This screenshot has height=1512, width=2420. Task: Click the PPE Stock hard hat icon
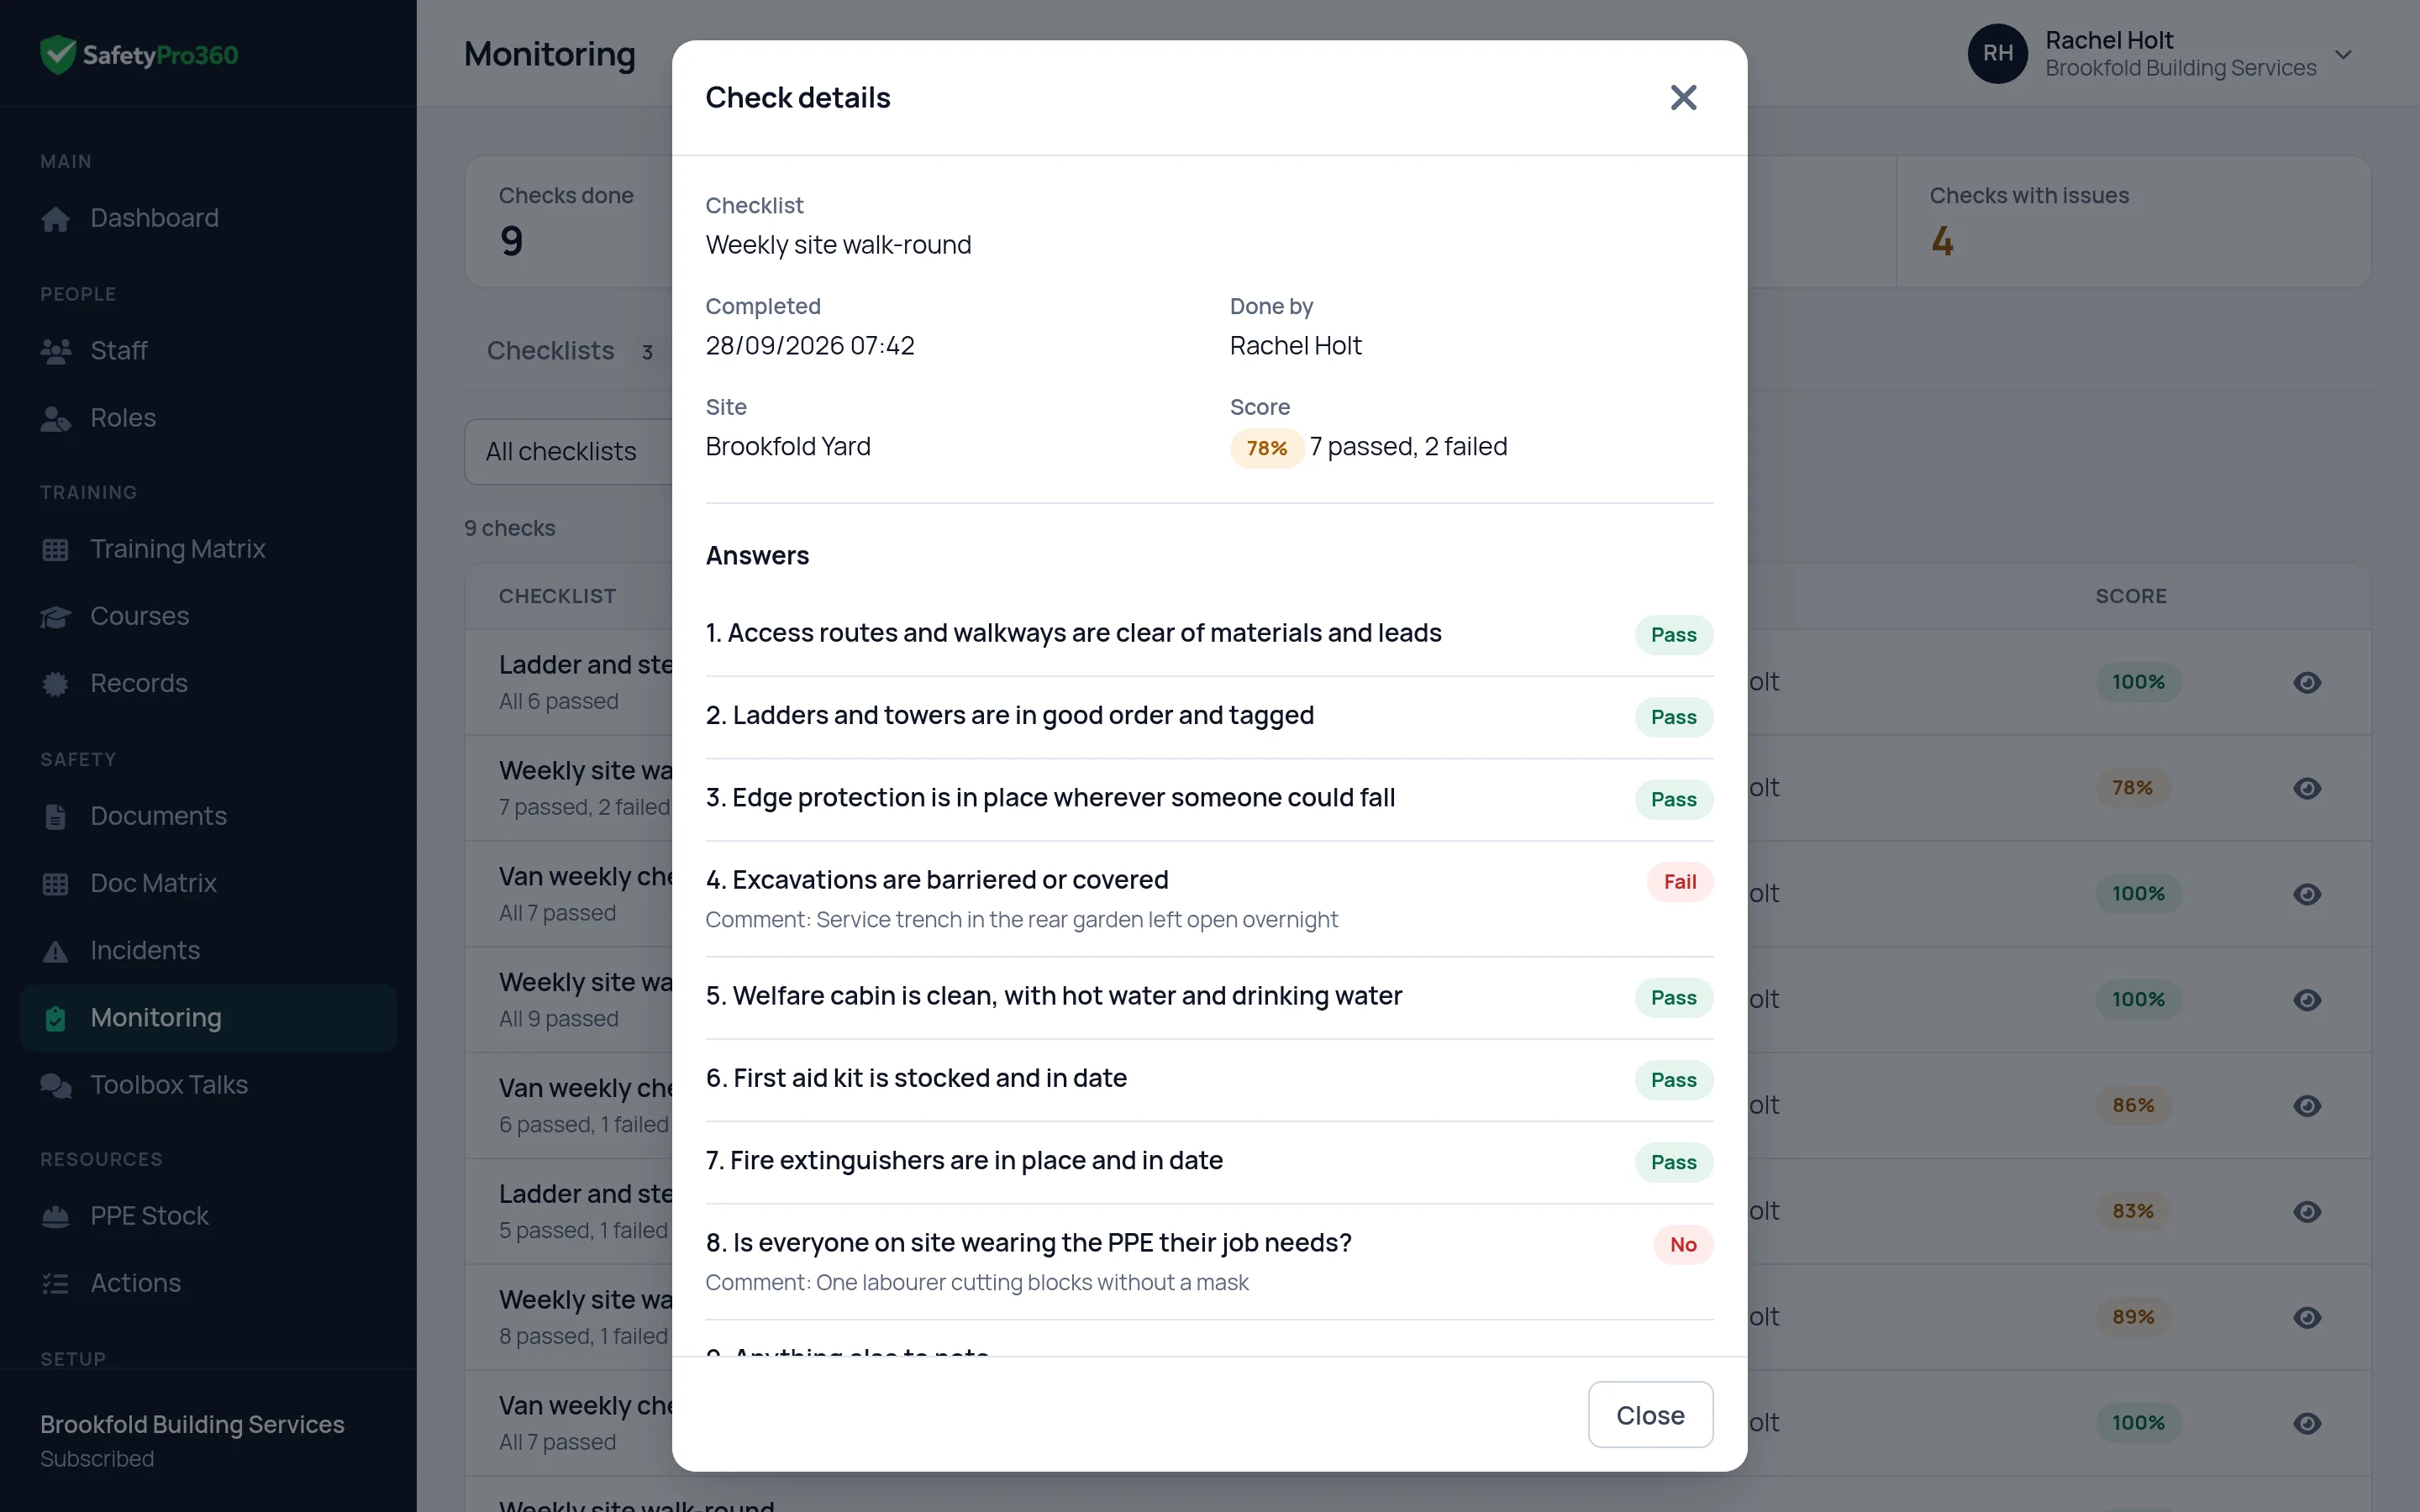tap(55, 1216)
